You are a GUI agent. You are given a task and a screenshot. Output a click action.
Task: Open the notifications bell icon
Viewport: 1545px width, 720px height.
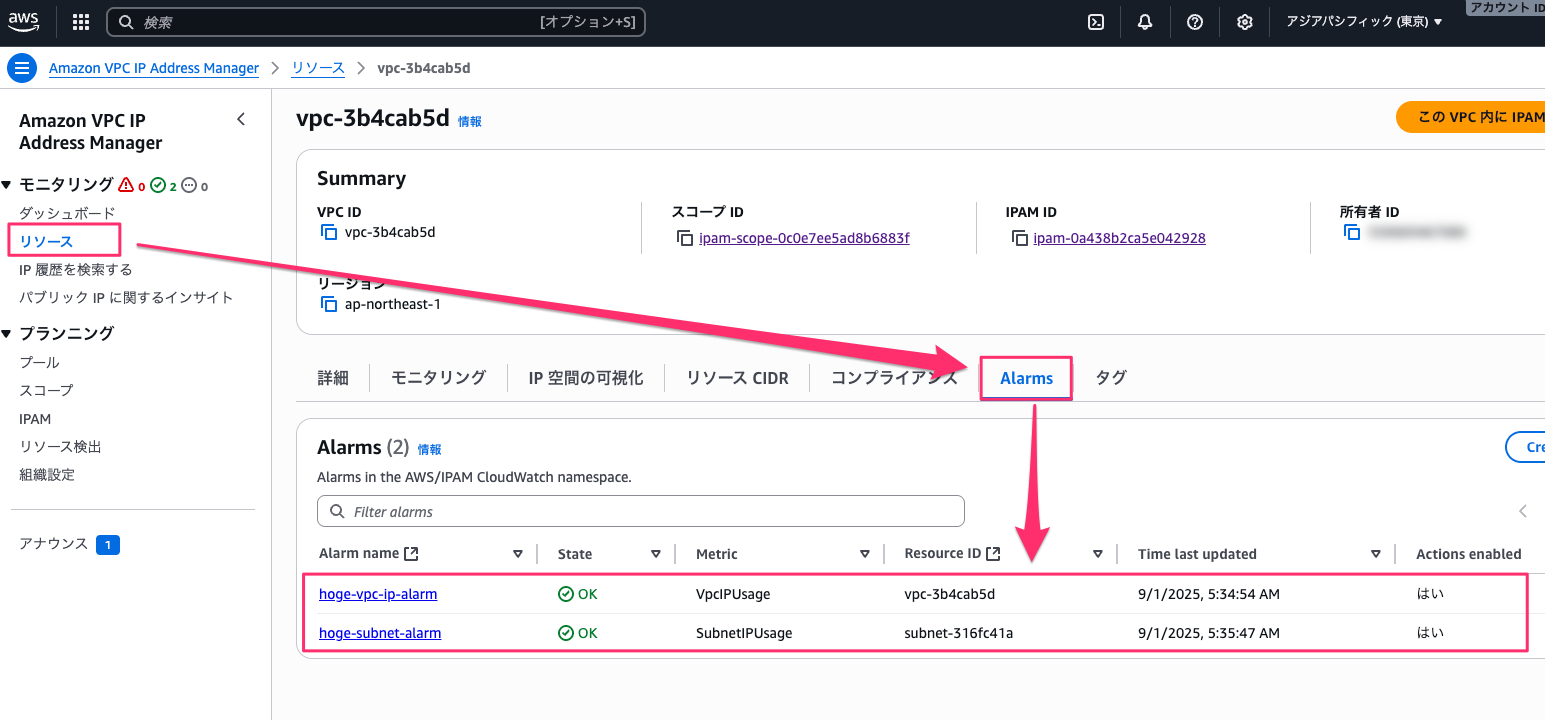[1145, 22]
